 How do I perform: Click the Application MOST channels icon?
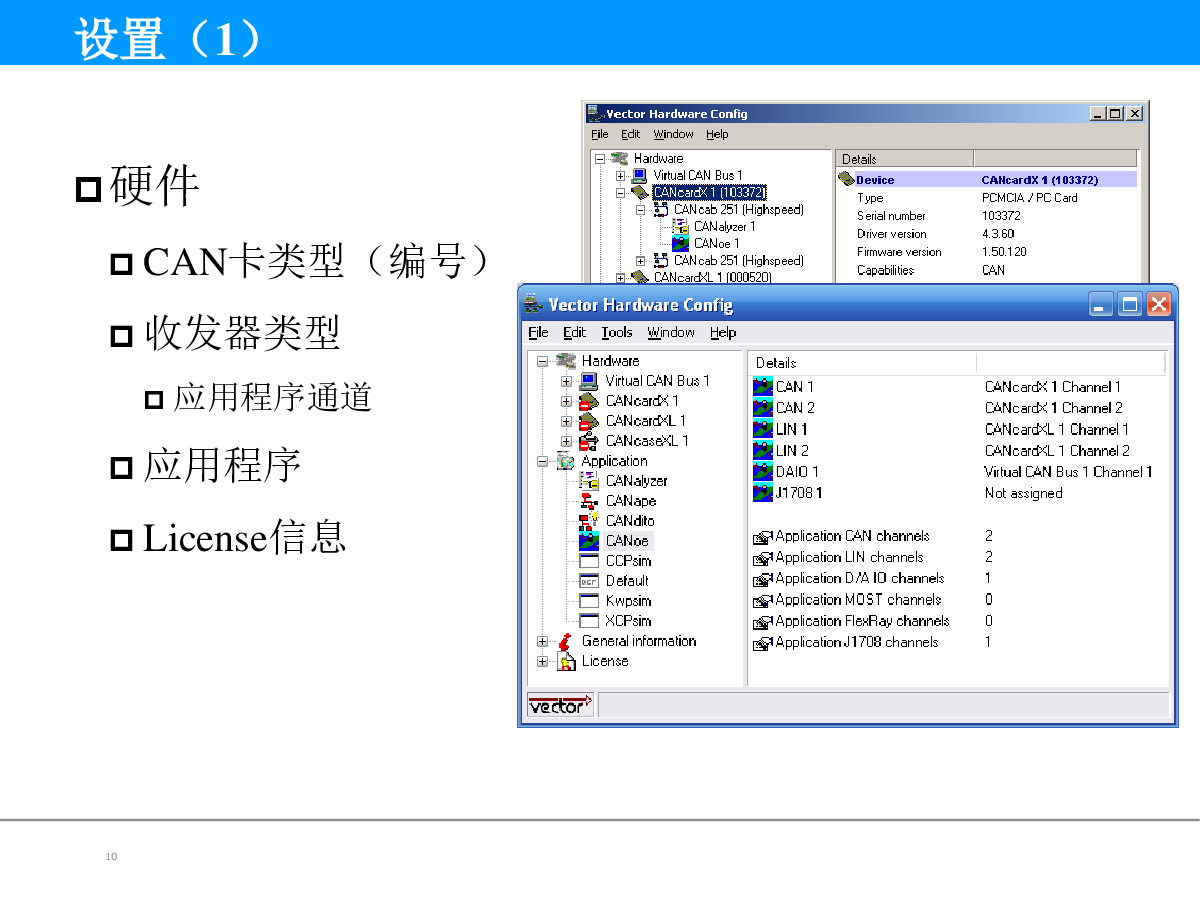click(763, 601)
